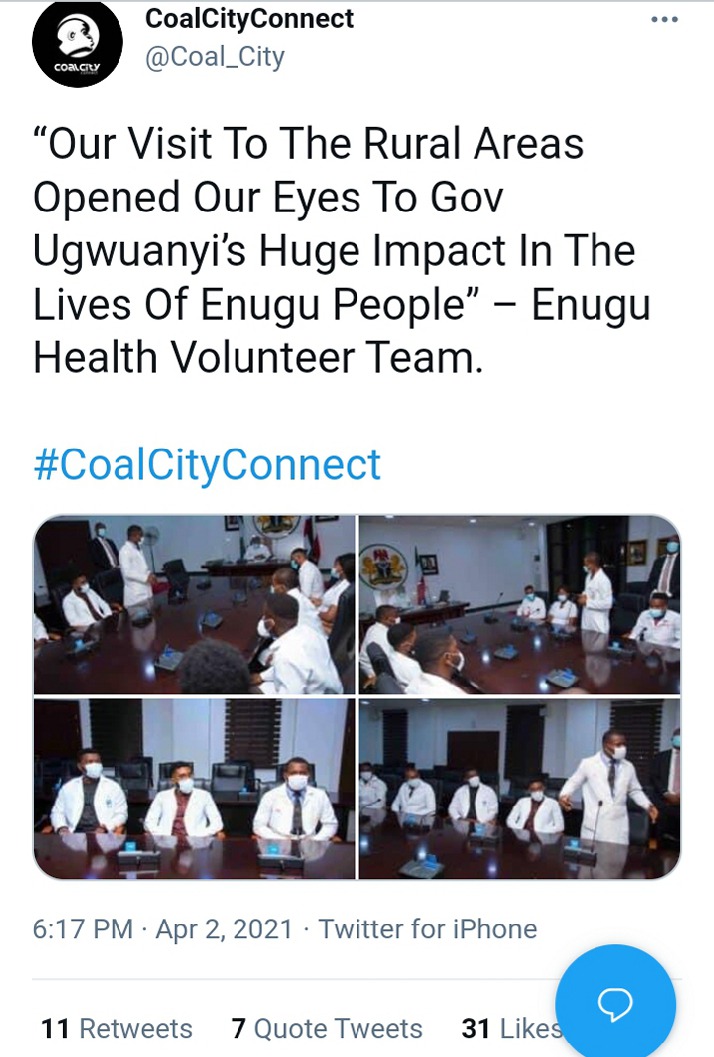
Task: Open the CoalCityConnect display name
Action: [249, 18]
